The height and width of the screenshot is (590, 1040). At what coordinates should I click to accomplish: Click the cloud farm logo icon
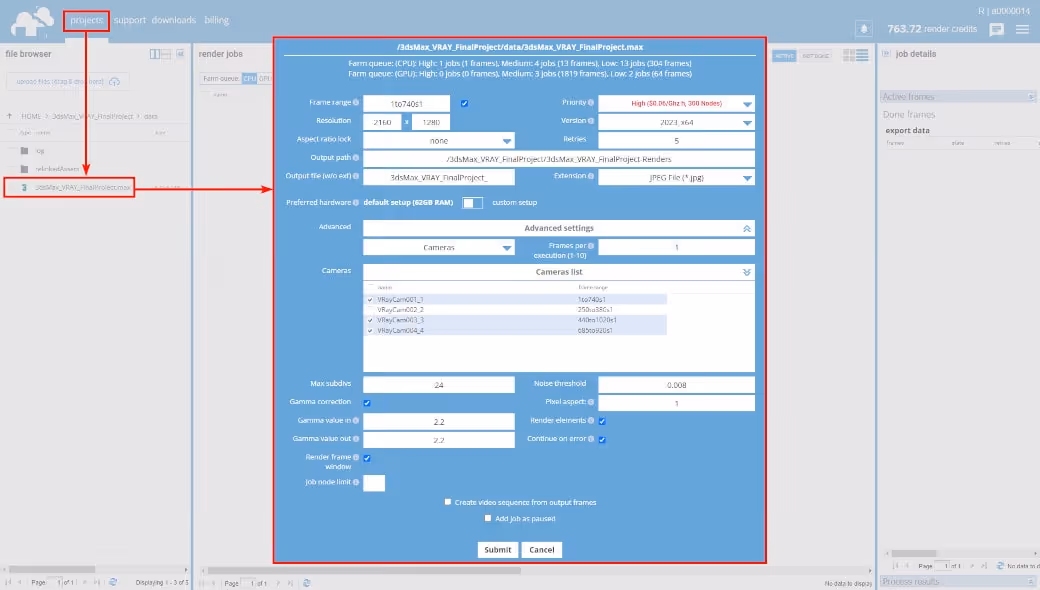point(32,21)
